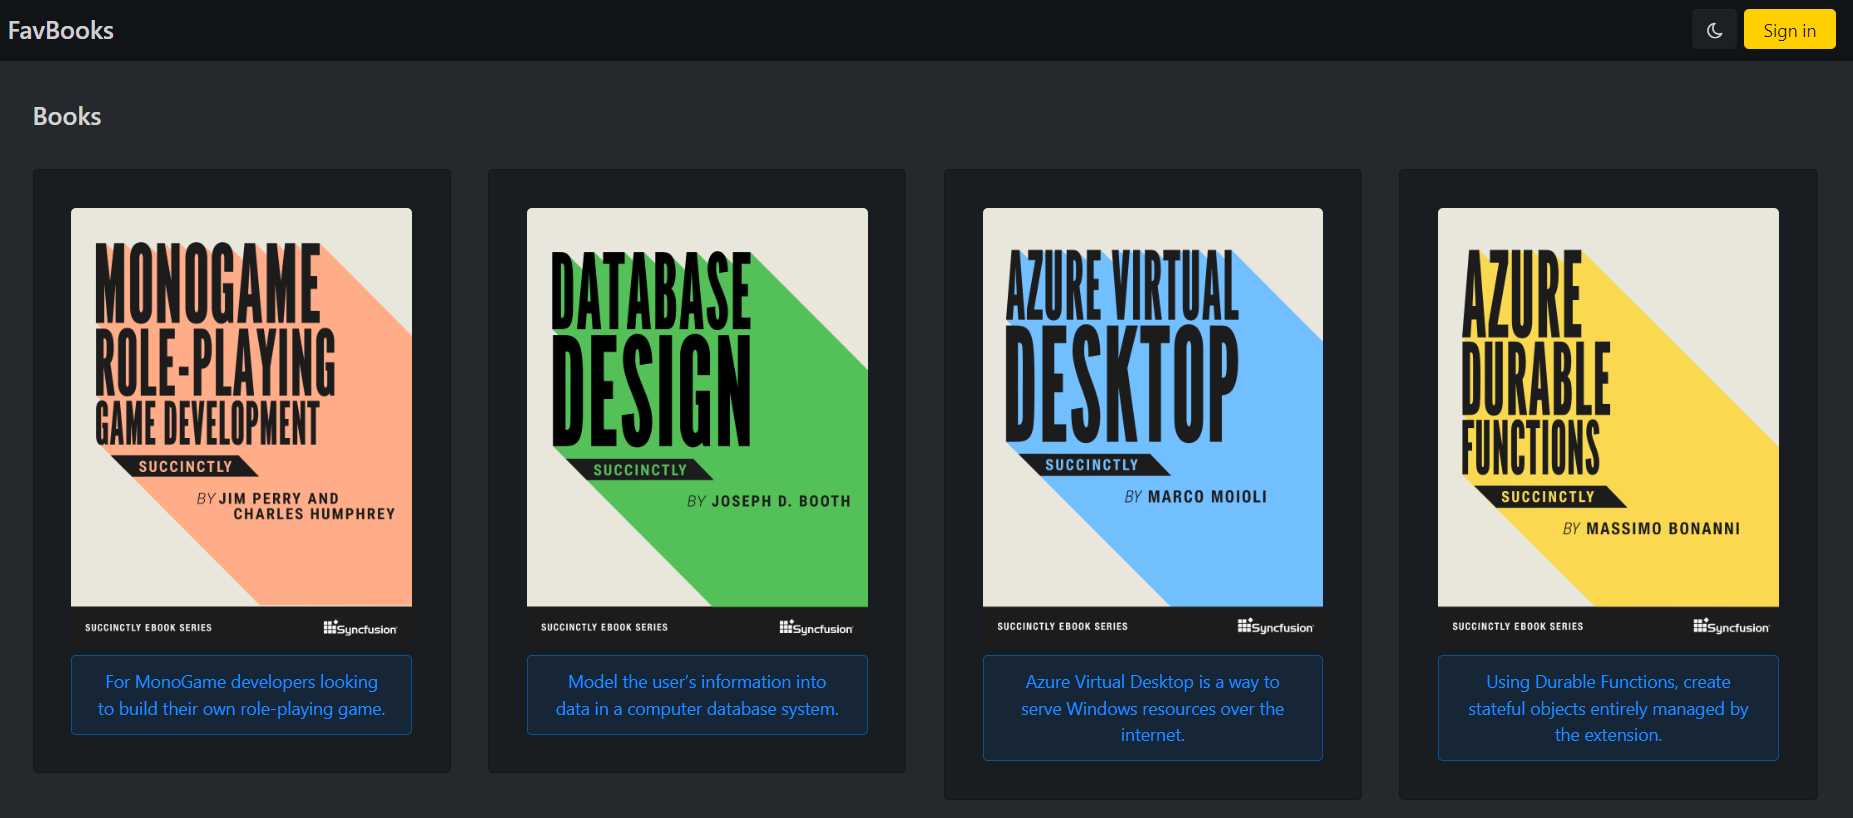The height and width of the screenshot is (818, 1853).
Task: Click the Syncfusion logo under Durable Functions cover
Action: (x=1731, y=626)
